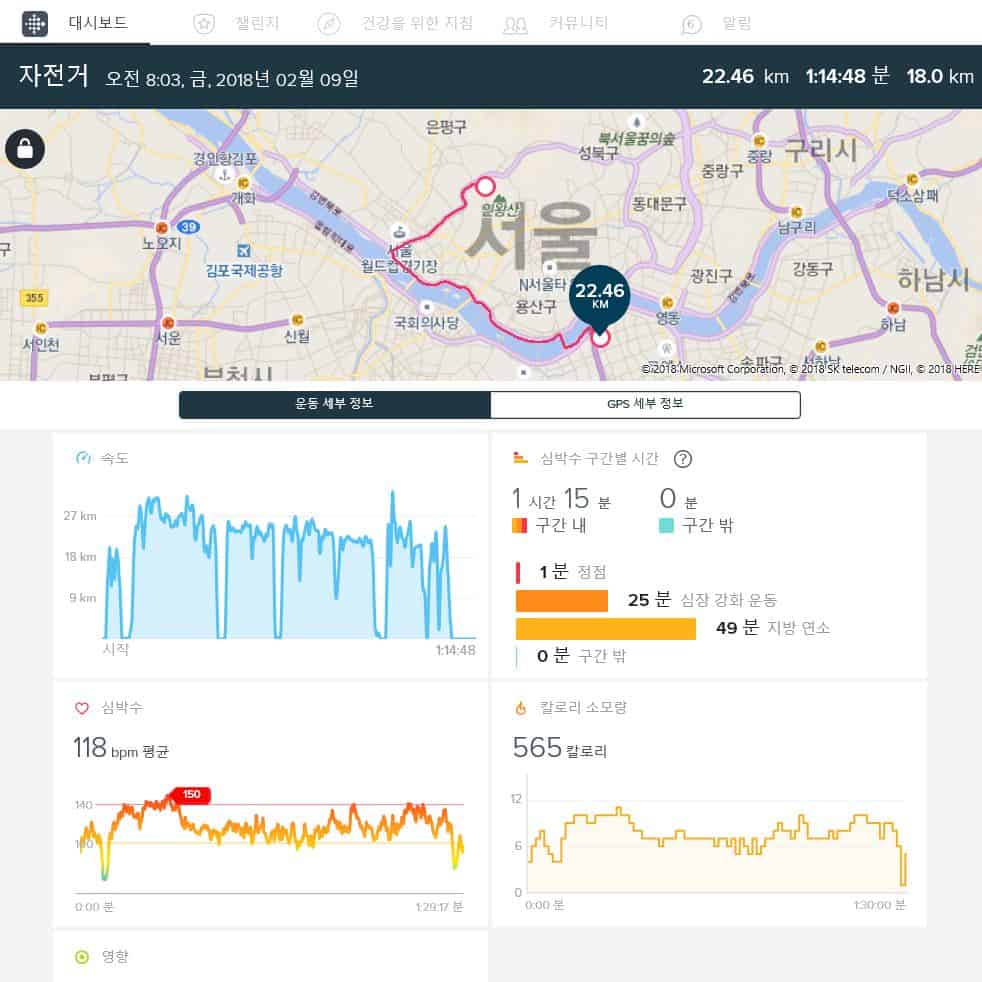982x982 pixels.
Task: Click the speedometer icon in speed panel
Action: [x=84, y=459]
